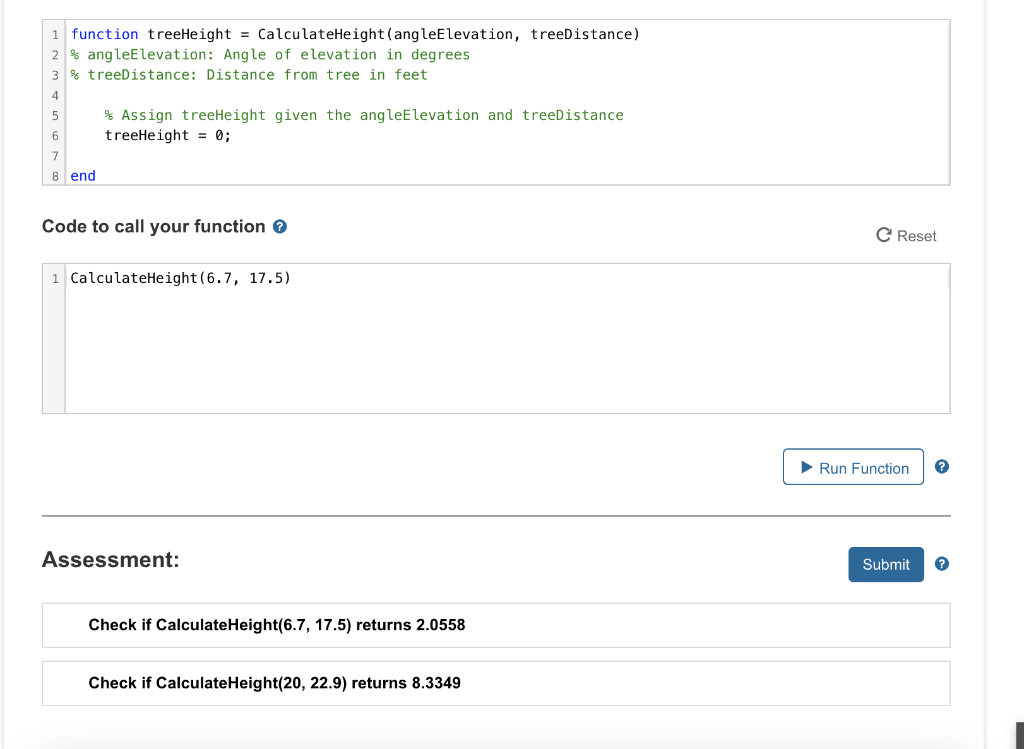Click the treeHeight assignment on line 6
The width and height of the screenshot is (1024, 749).
(x=166, y=135)
